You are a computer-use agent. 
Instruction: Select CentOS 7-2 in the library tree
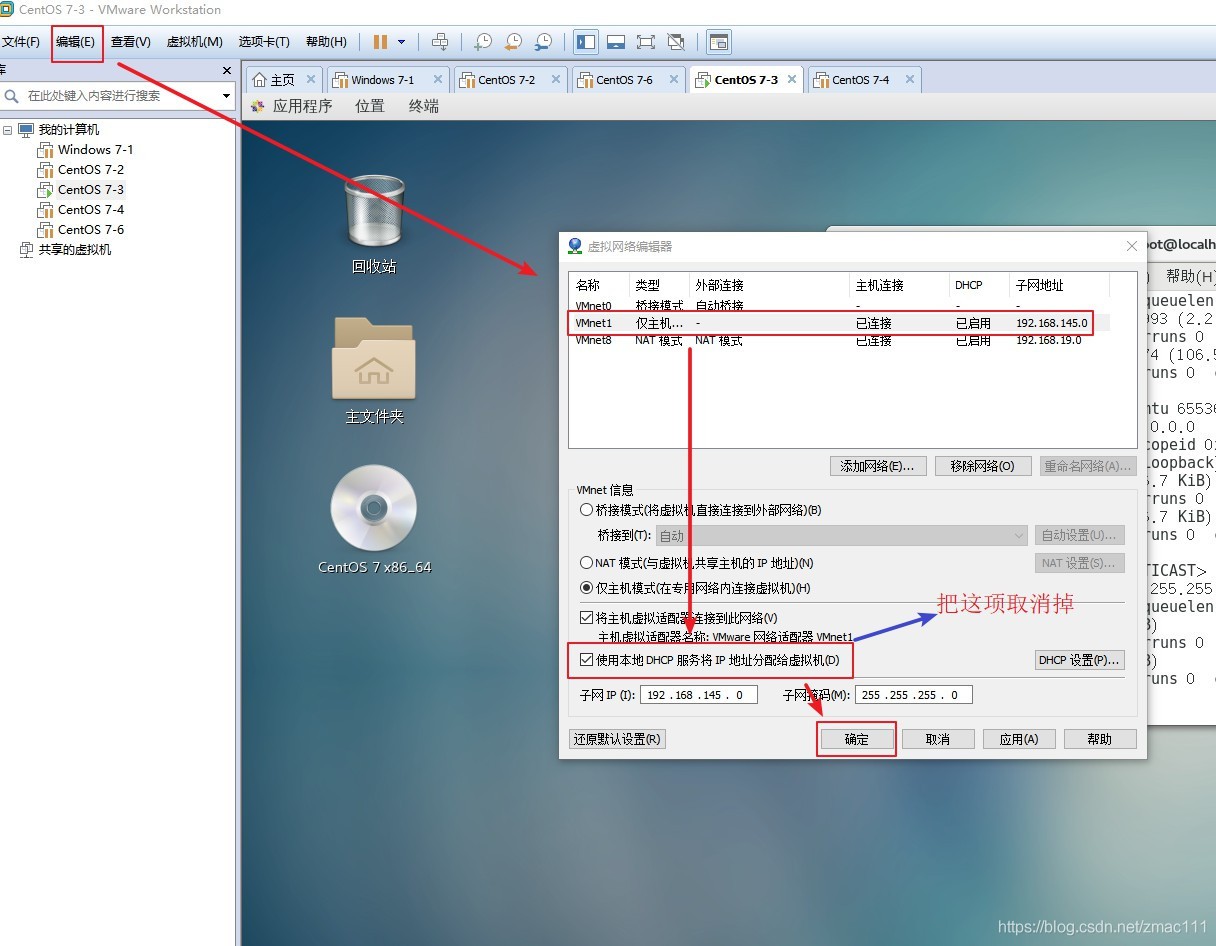[x=90, y=170]
